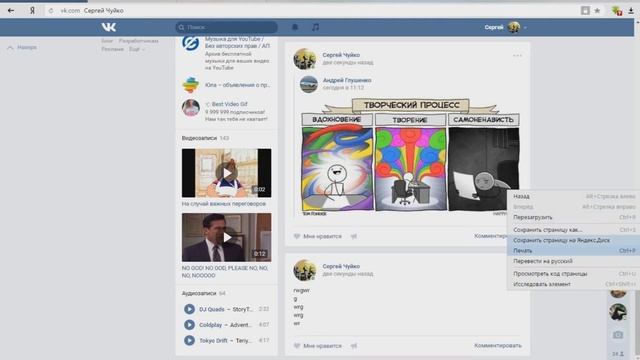
Task: Open the Yandex home button
Action: 32,11
